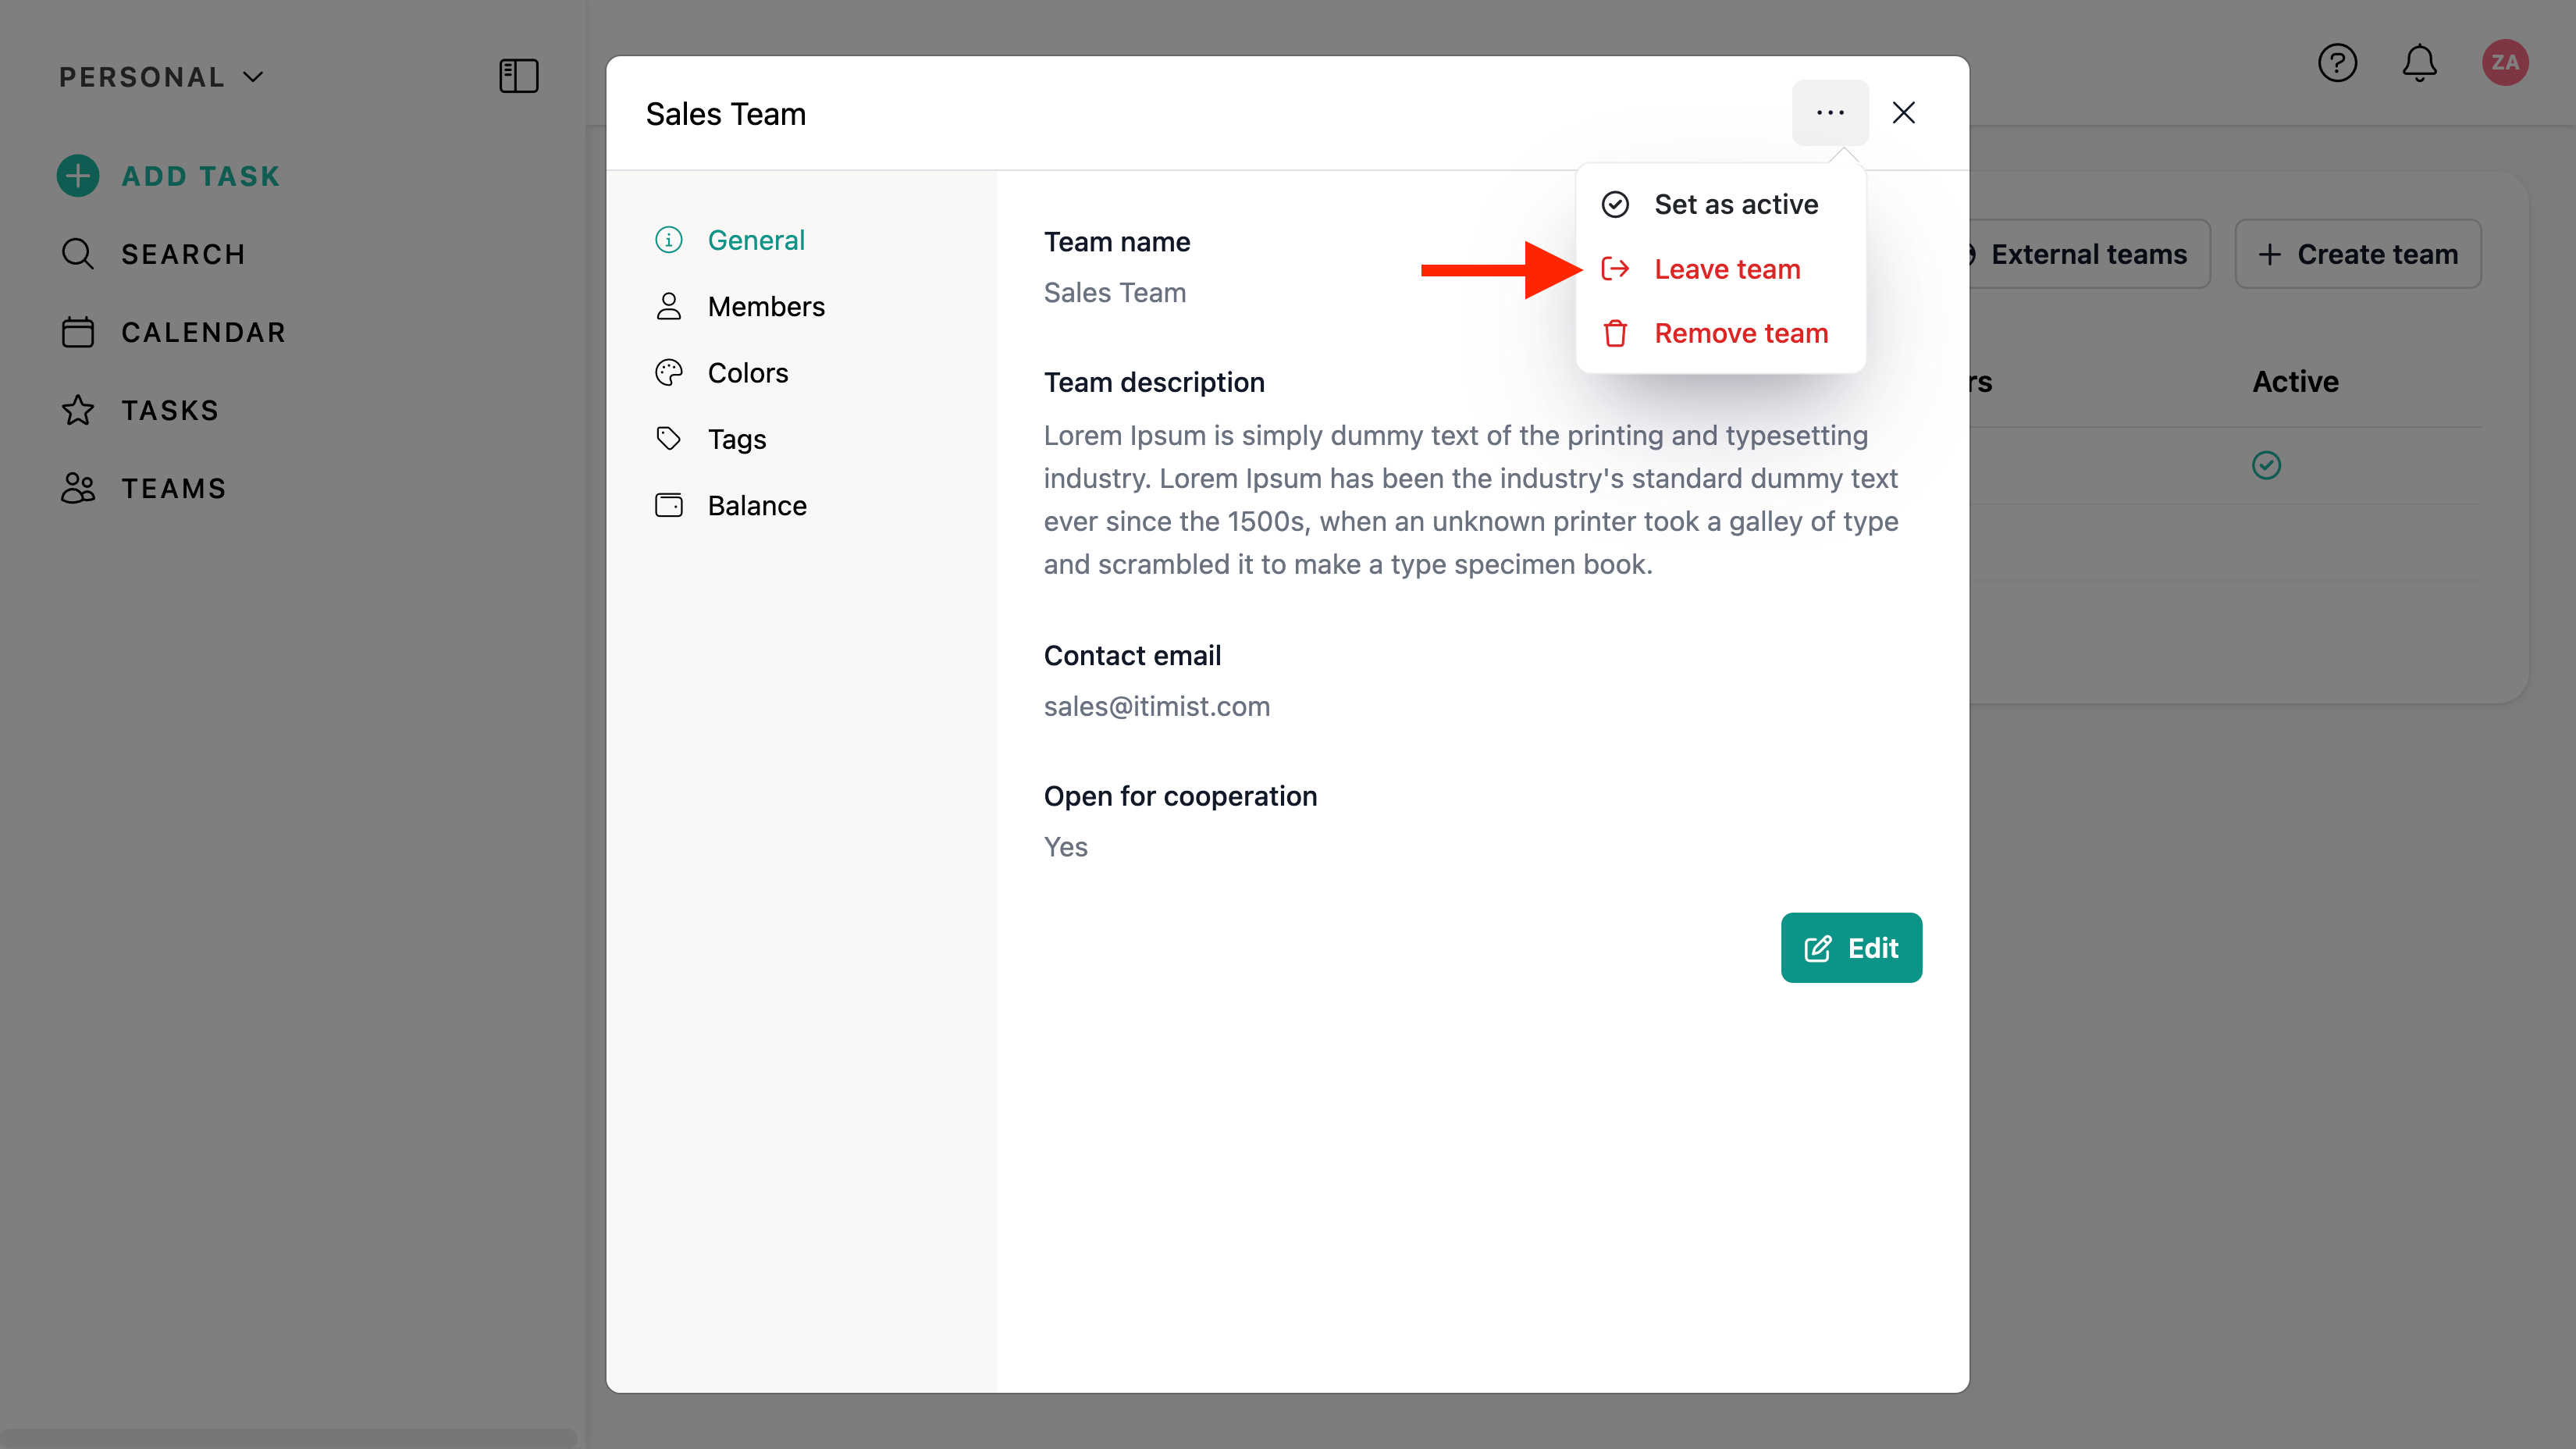Screen dimensions: 2576x1449
Task: Open the notifications bell icon
Action: (2419, 63)
